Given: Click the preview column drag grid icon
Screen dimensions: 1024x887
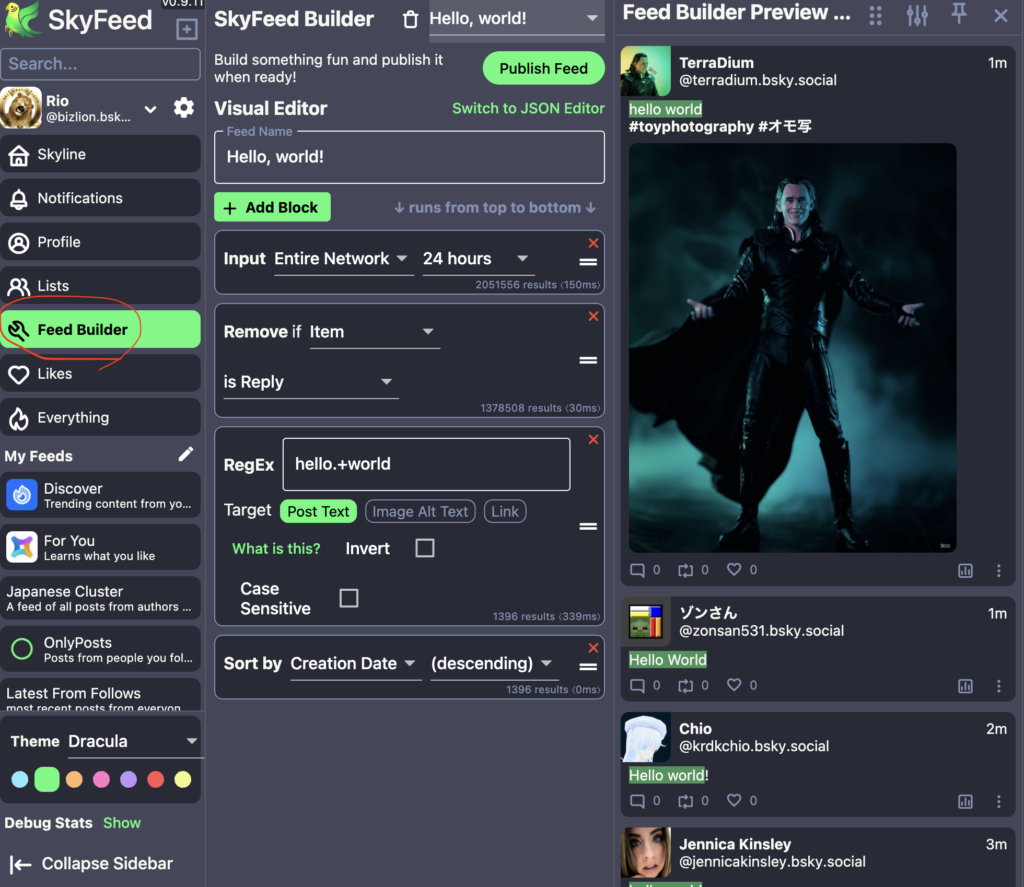Looking at the screenshot, I should [876, 15].
